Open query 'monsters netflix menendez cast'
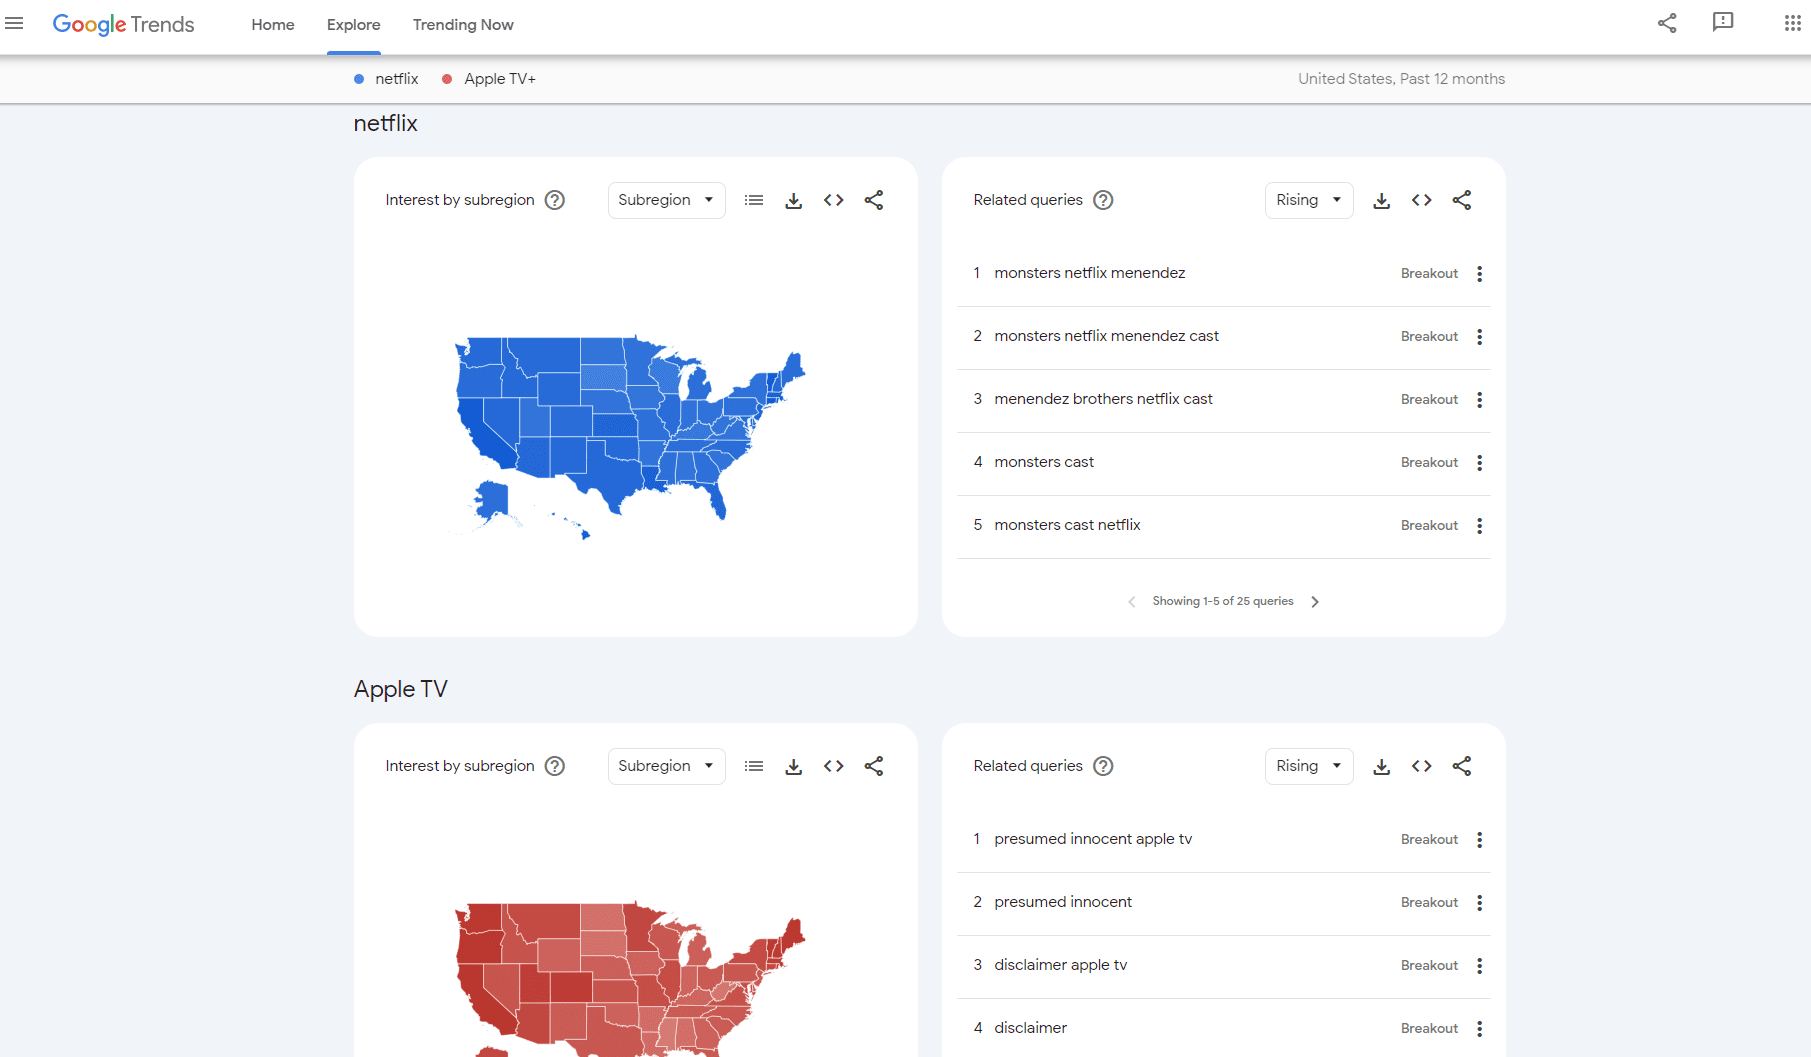Image resolution: width=1811 pixels, height=1057 pixels. (1107, 336)
